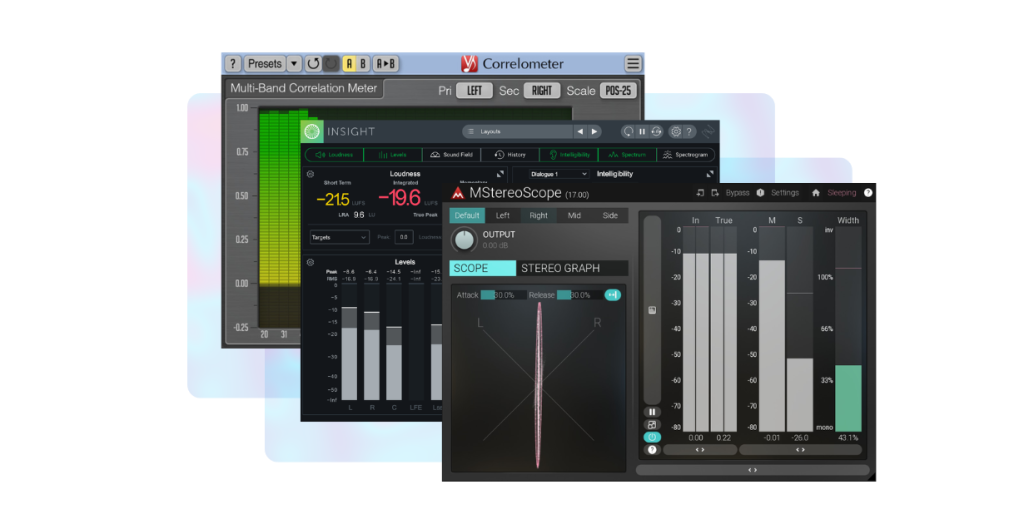The height and width of the screenshot is (524, 1024).
Task: Pause Insight metering
Action: point(642,131)
